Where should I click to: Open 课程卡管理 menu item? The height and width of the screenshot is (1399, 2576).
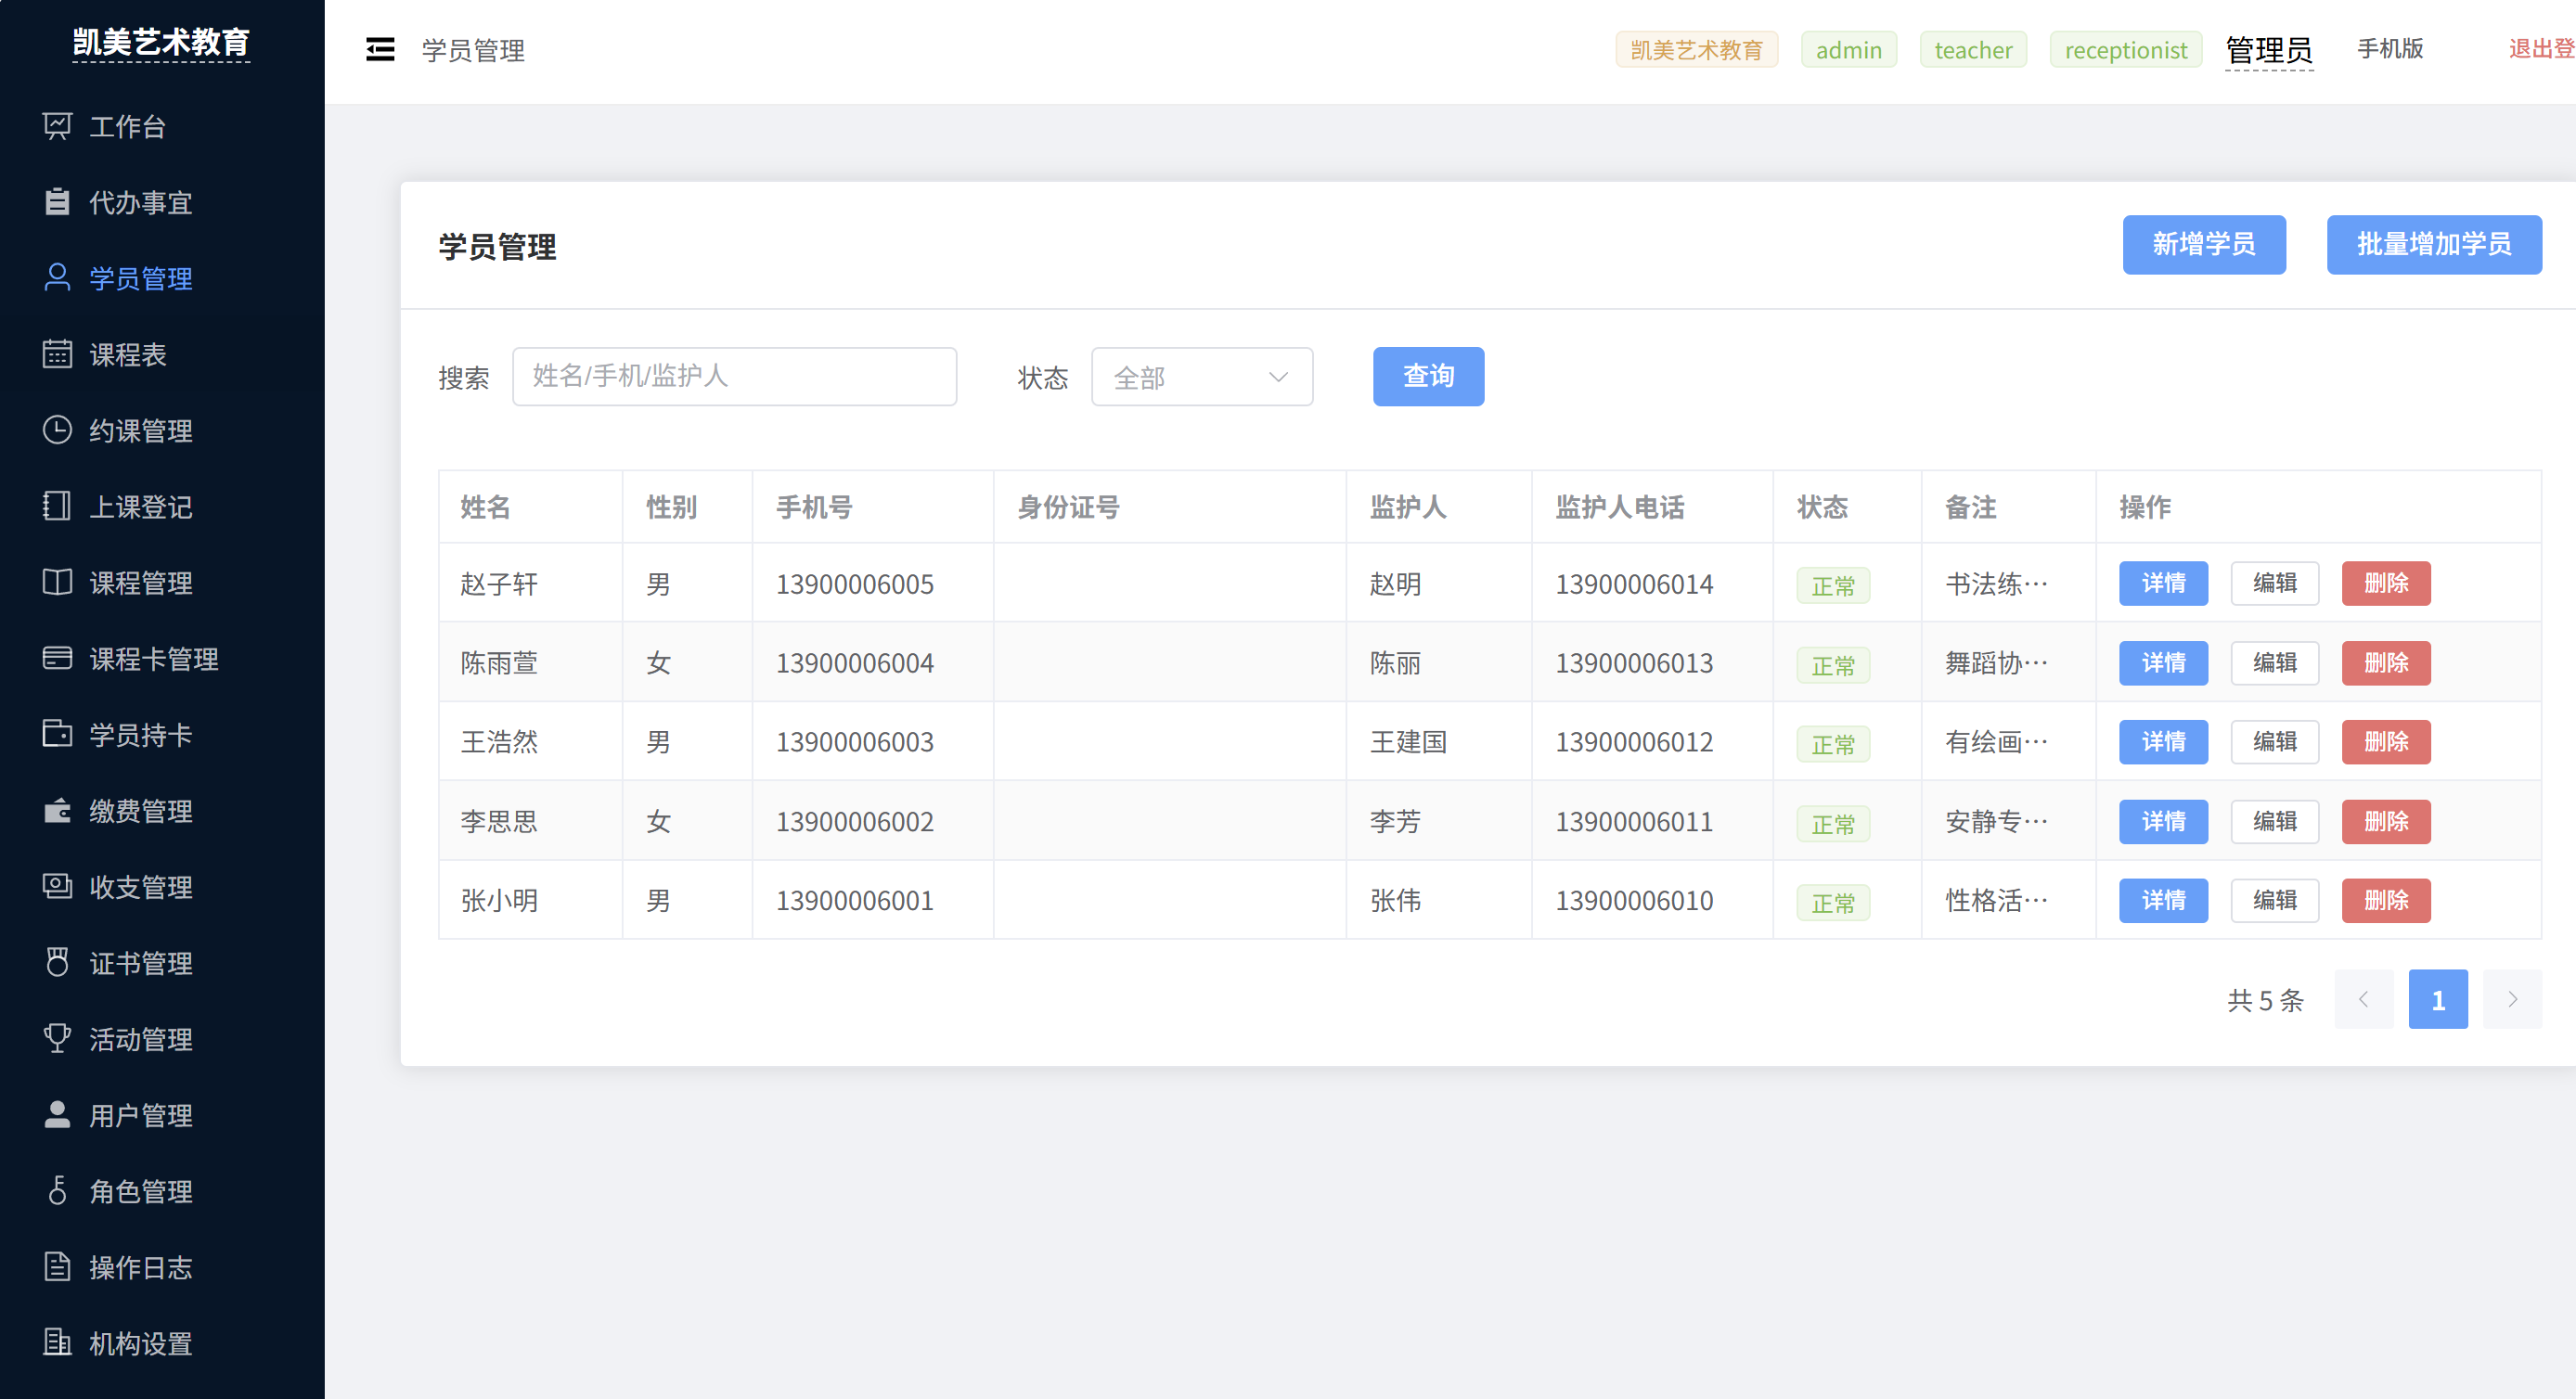click(162, 658)
